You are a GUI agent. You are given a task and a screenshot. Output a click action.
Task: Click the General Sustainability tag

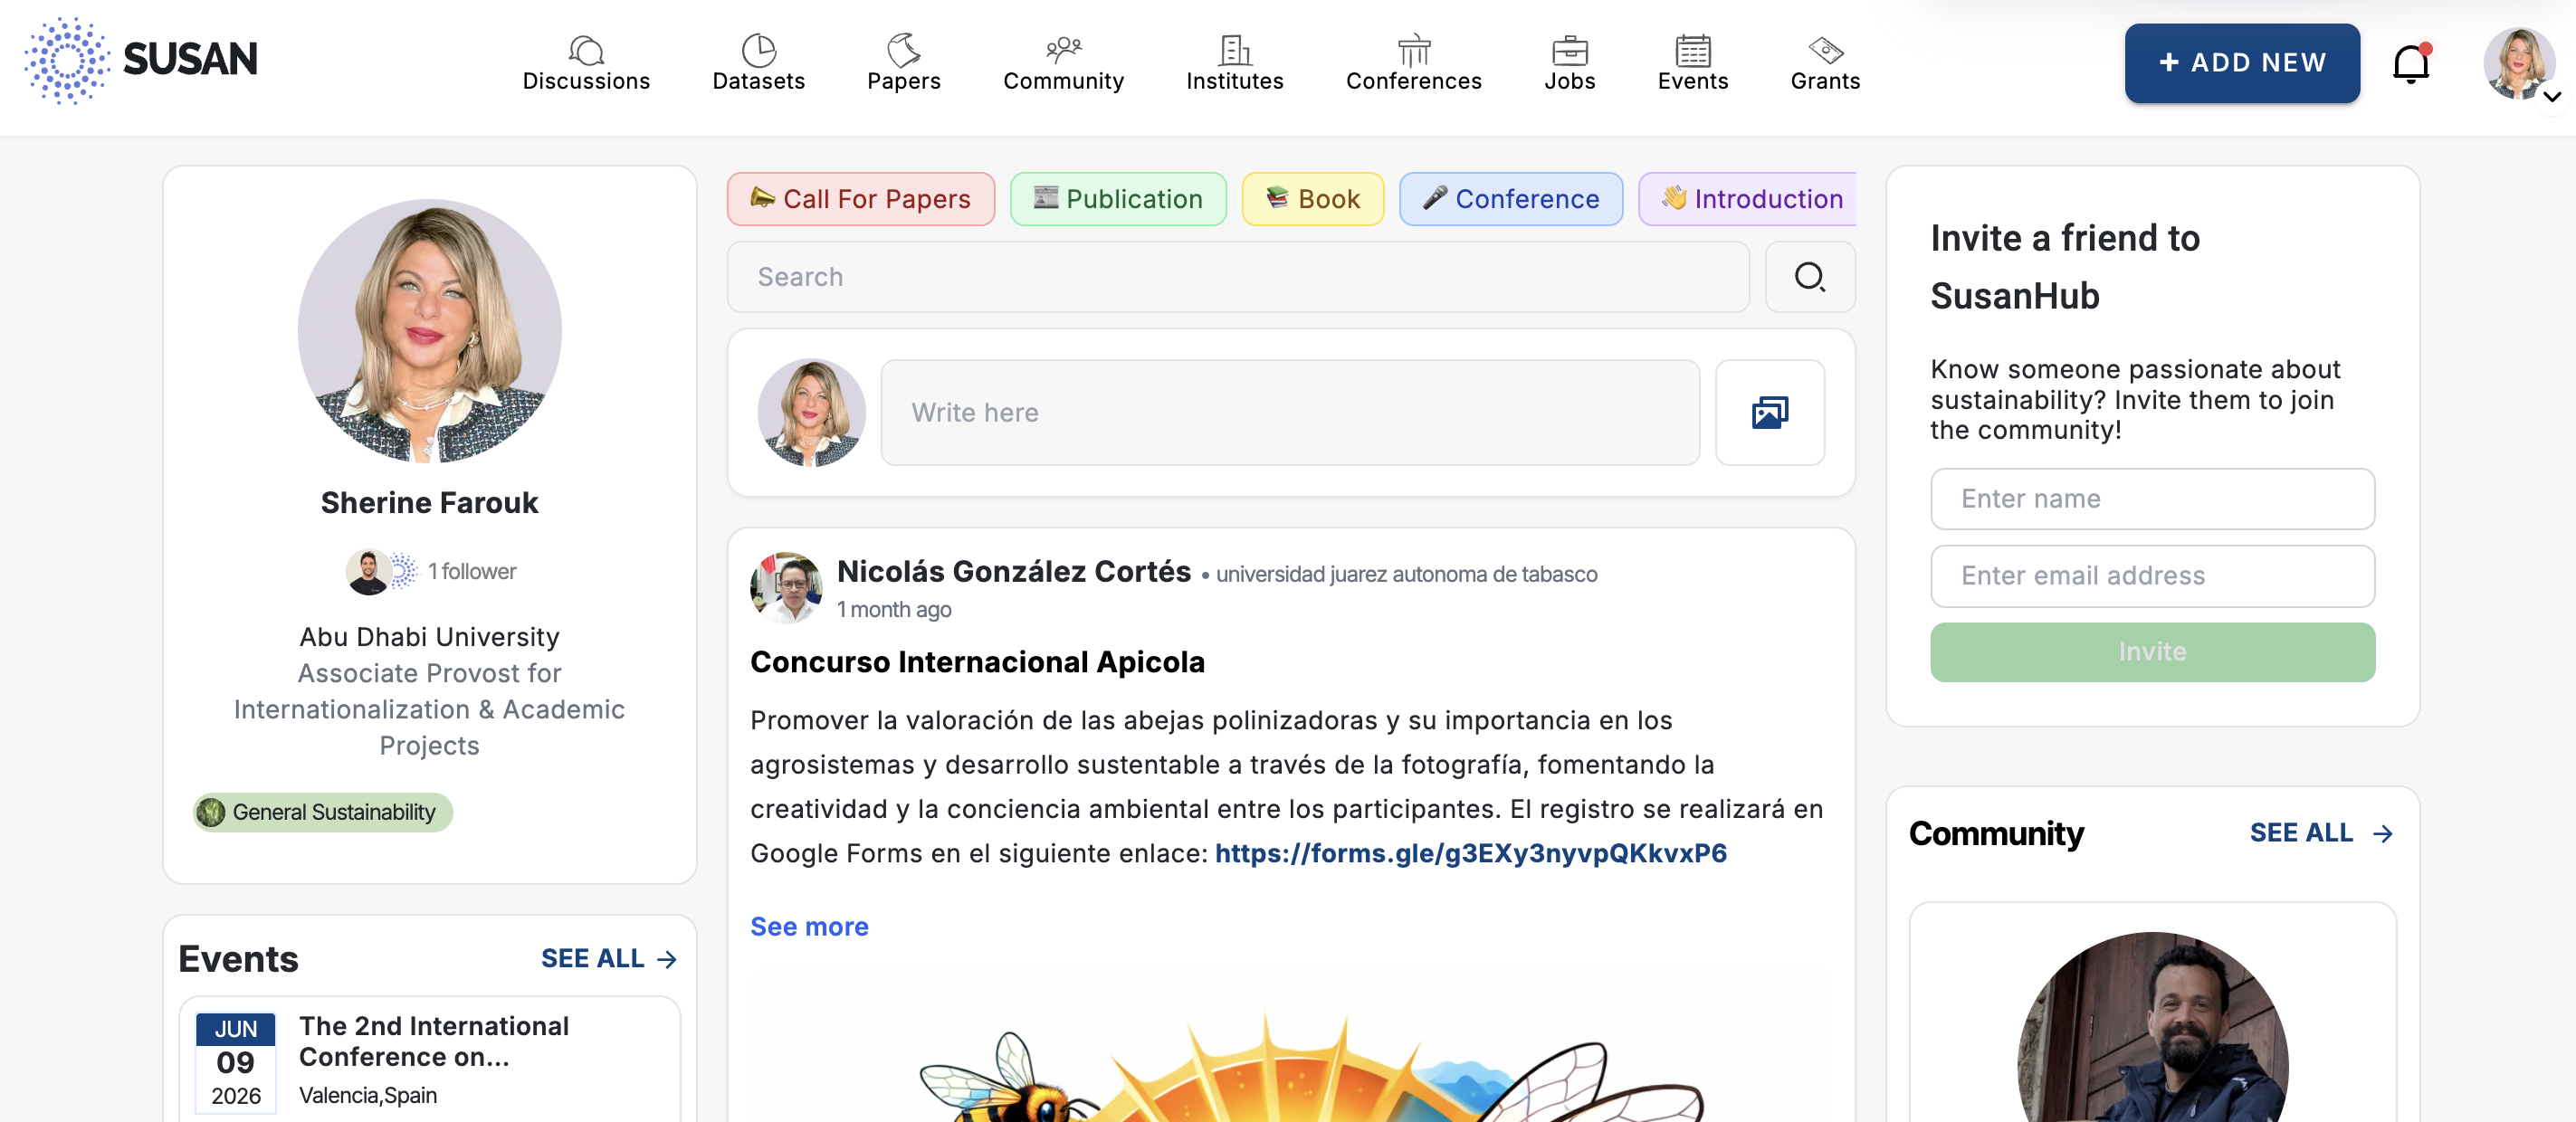coord(322,812)
